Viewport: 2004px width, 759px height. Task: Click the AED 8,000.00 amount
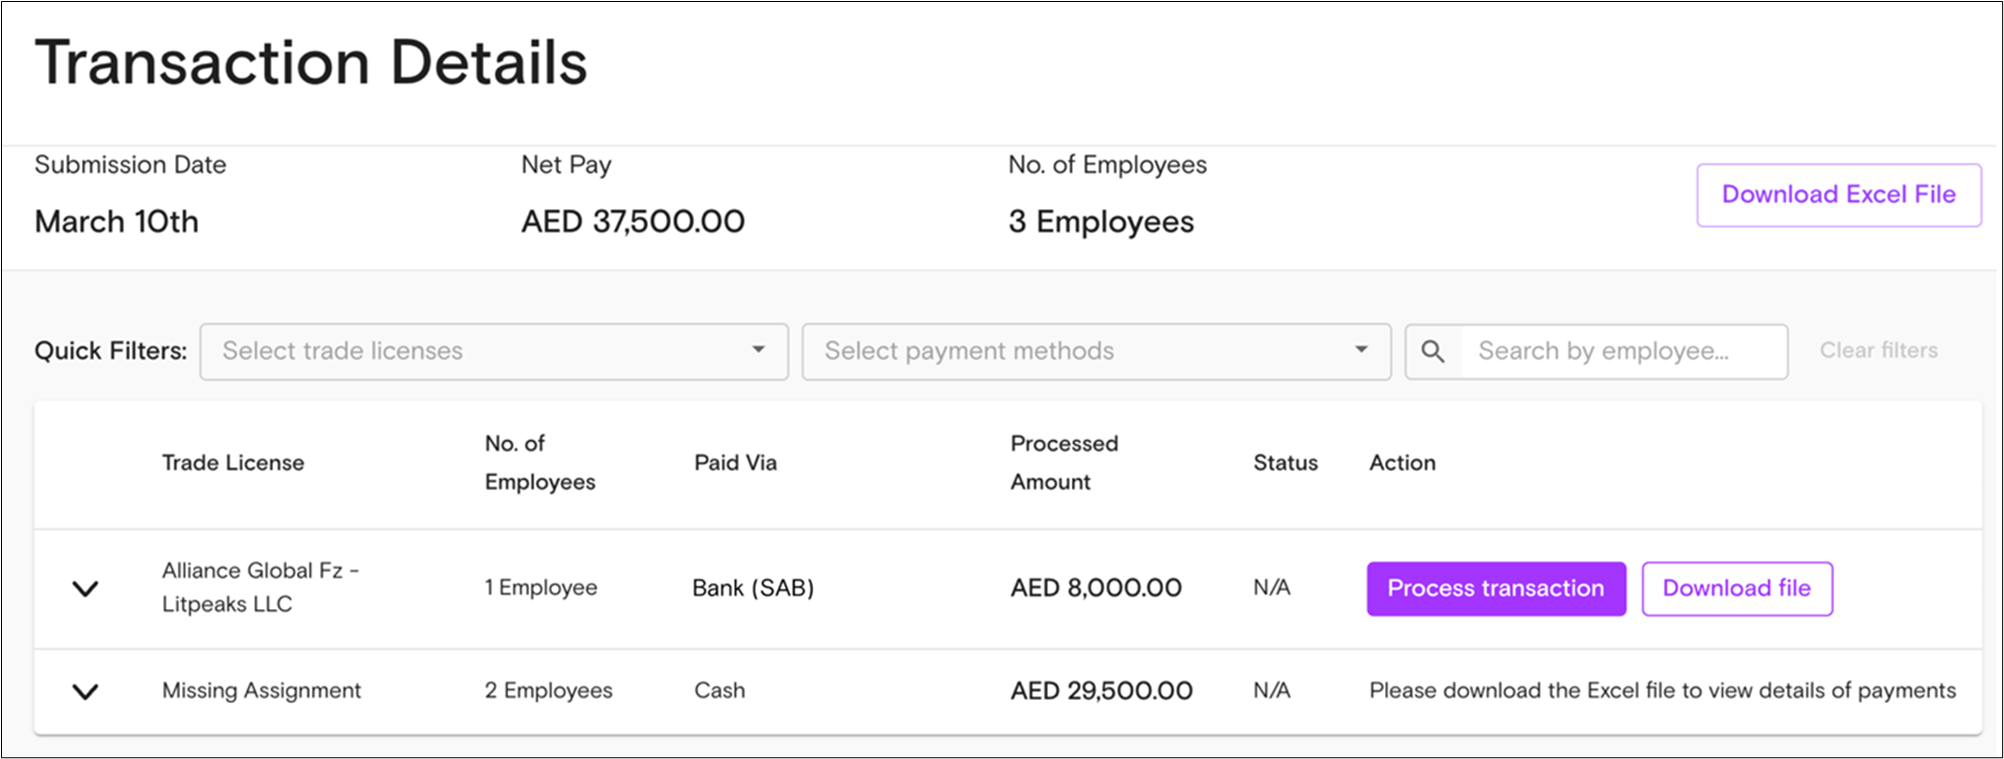tap(1096, 588)
